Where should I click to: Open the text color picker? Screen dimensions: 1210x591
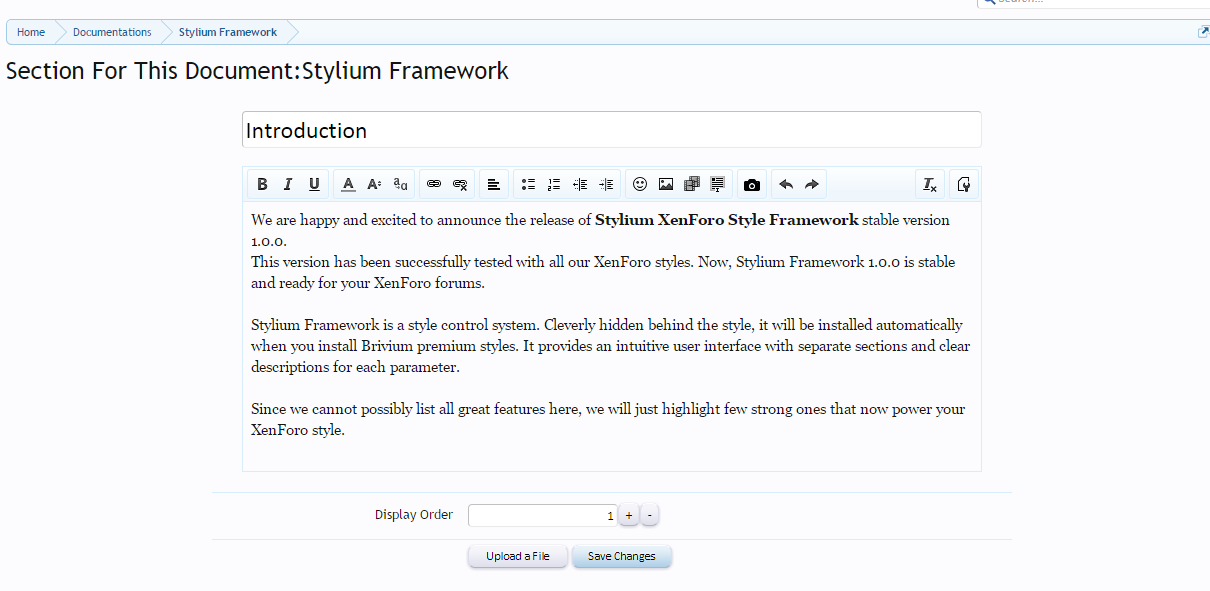[348, 184]
